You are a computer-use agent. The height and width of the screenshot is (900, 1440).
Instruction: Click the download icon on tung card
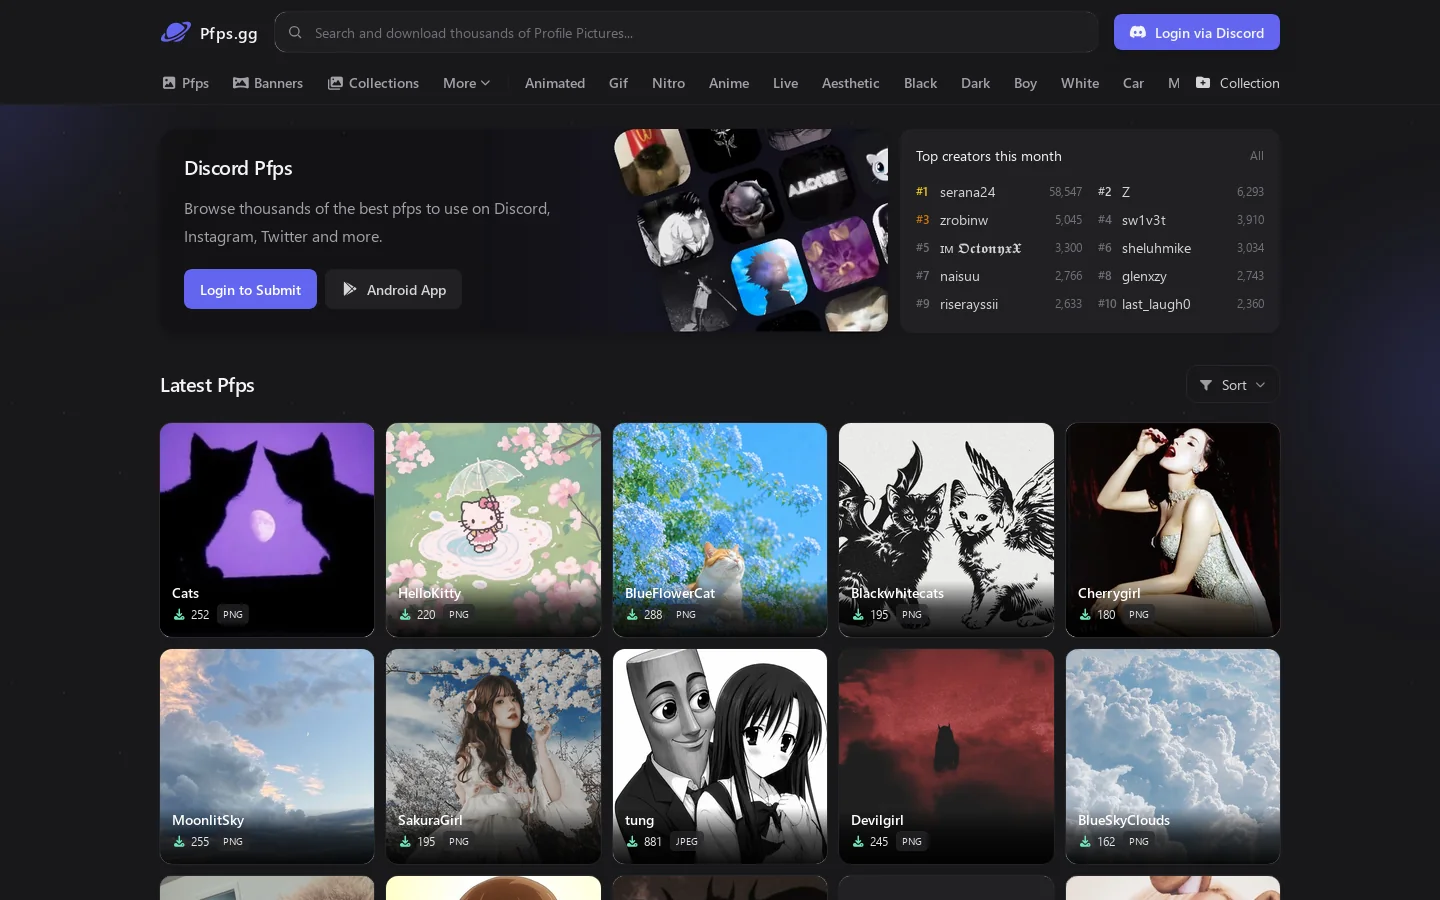[x=632, y=841]
